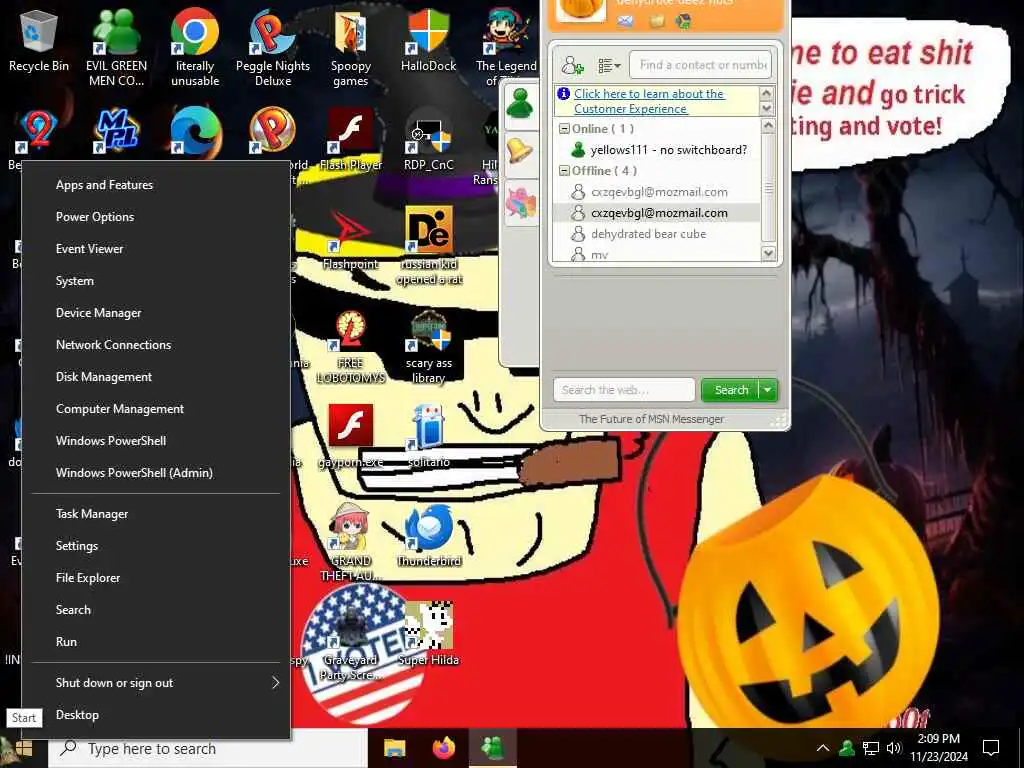1024x768 pixels.
Task: Select the Microsoft Edge desktop icon
Action: 195,131
